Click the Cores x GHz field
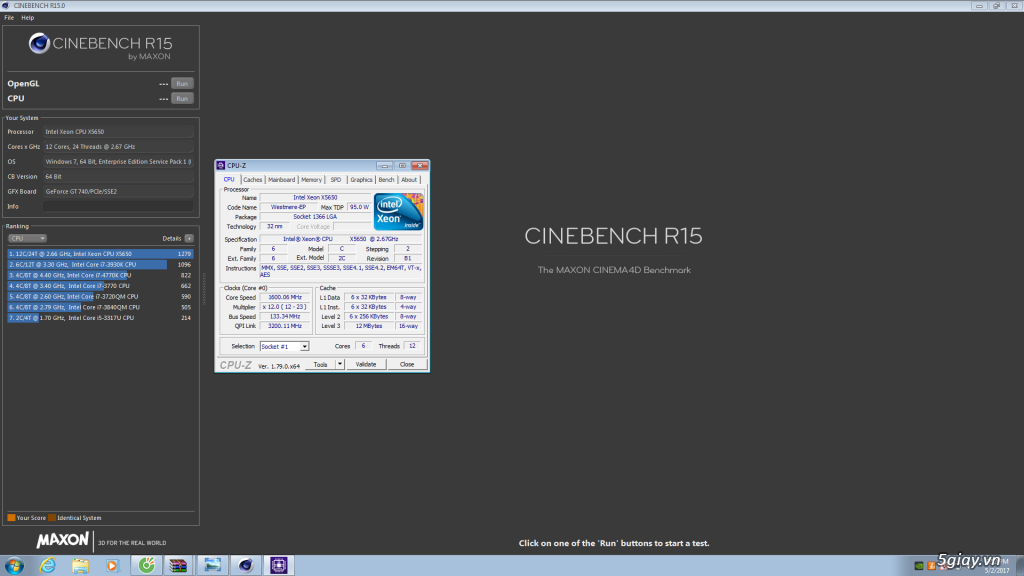 point(118,147)
